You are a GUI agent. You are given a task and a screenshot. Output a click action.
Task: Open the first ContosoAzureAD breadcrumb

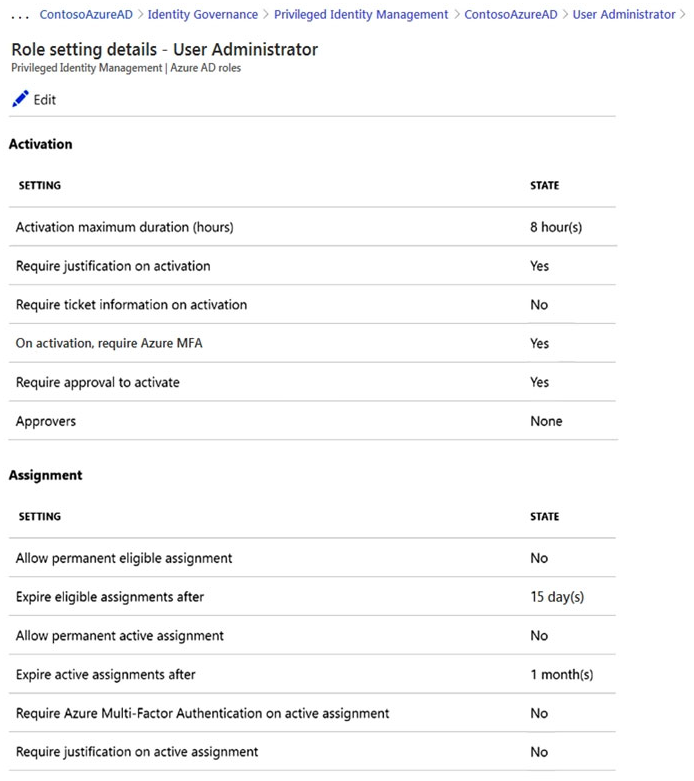pos(87,15)
